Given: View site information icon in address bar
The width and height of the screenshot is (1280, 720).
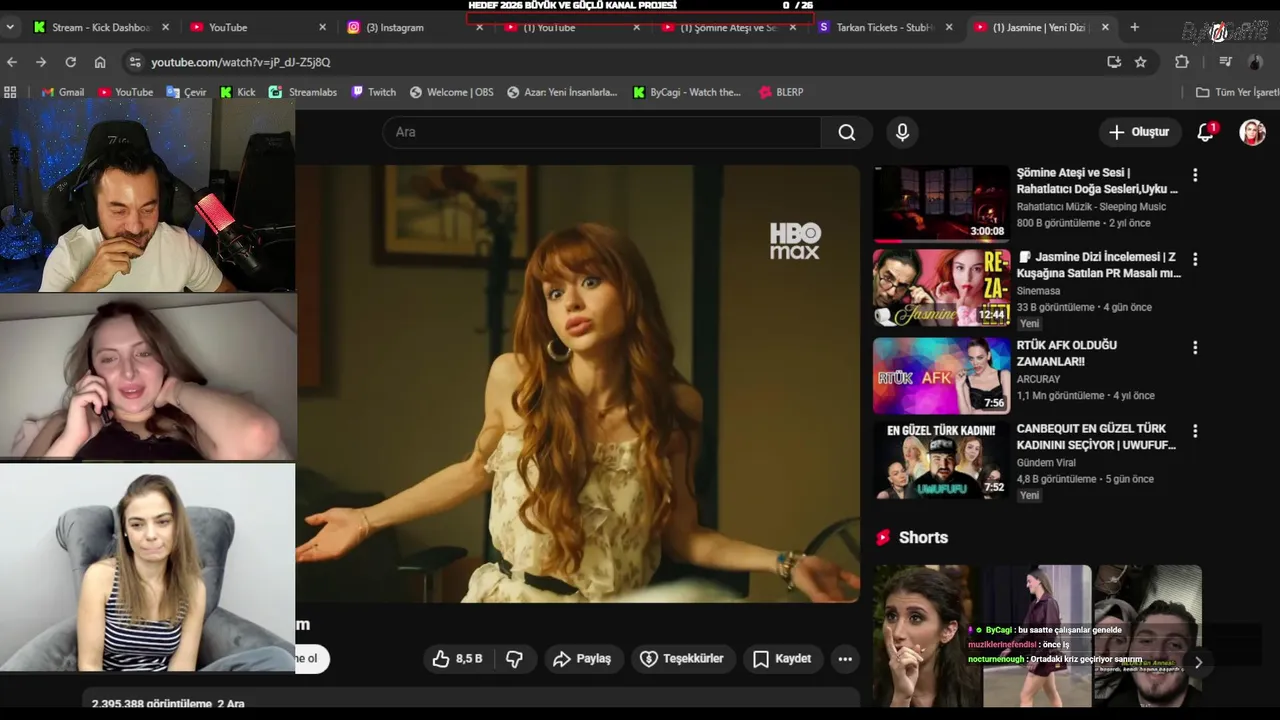Looking at the screenshot, I should pos(135,62).
